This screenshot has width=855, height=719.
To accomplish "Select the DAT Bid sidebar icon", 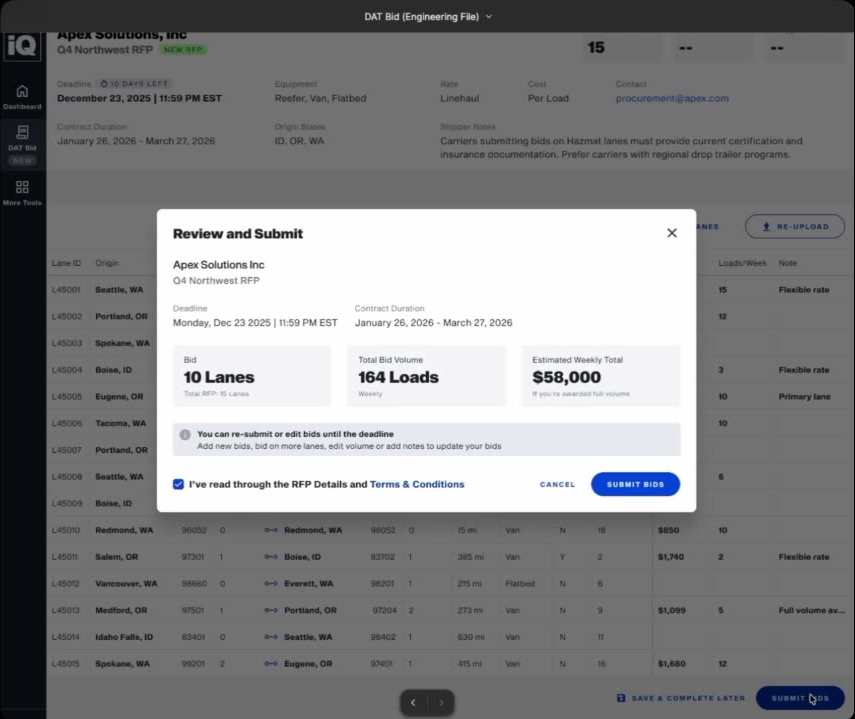I will (22, 138).
